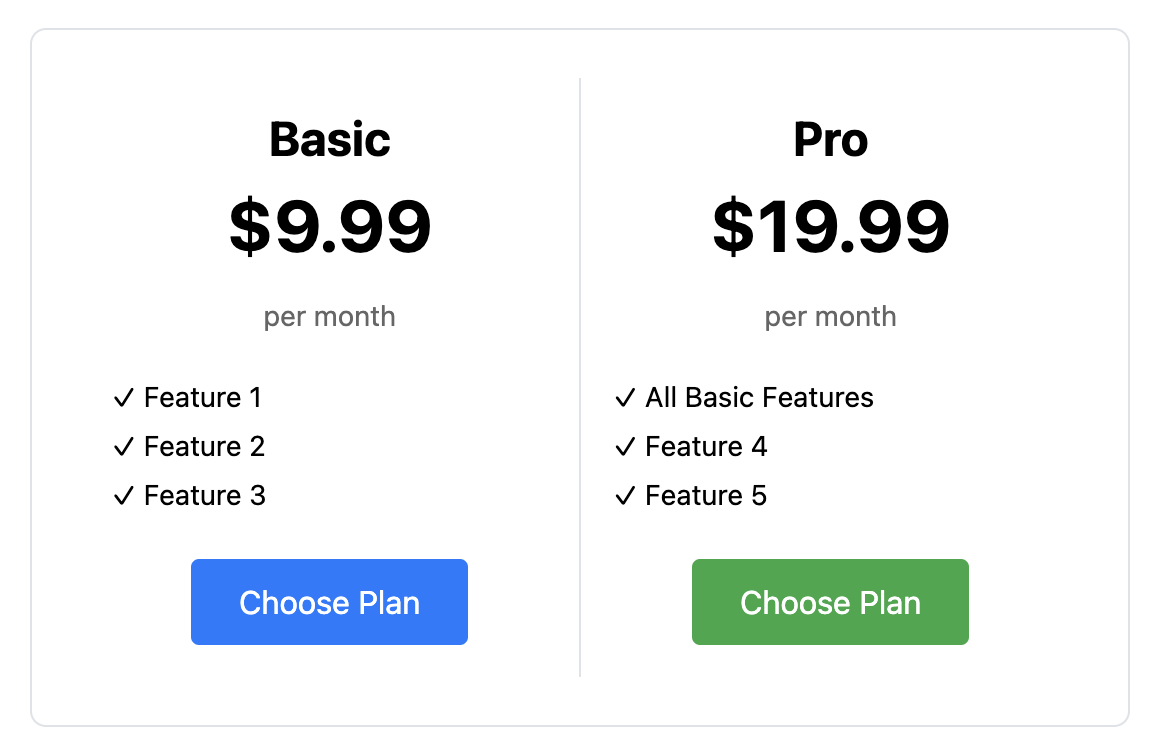Click the $9.99 price label
The width and height of the screenshot is (1160, 756).
(x=330, y=226)
